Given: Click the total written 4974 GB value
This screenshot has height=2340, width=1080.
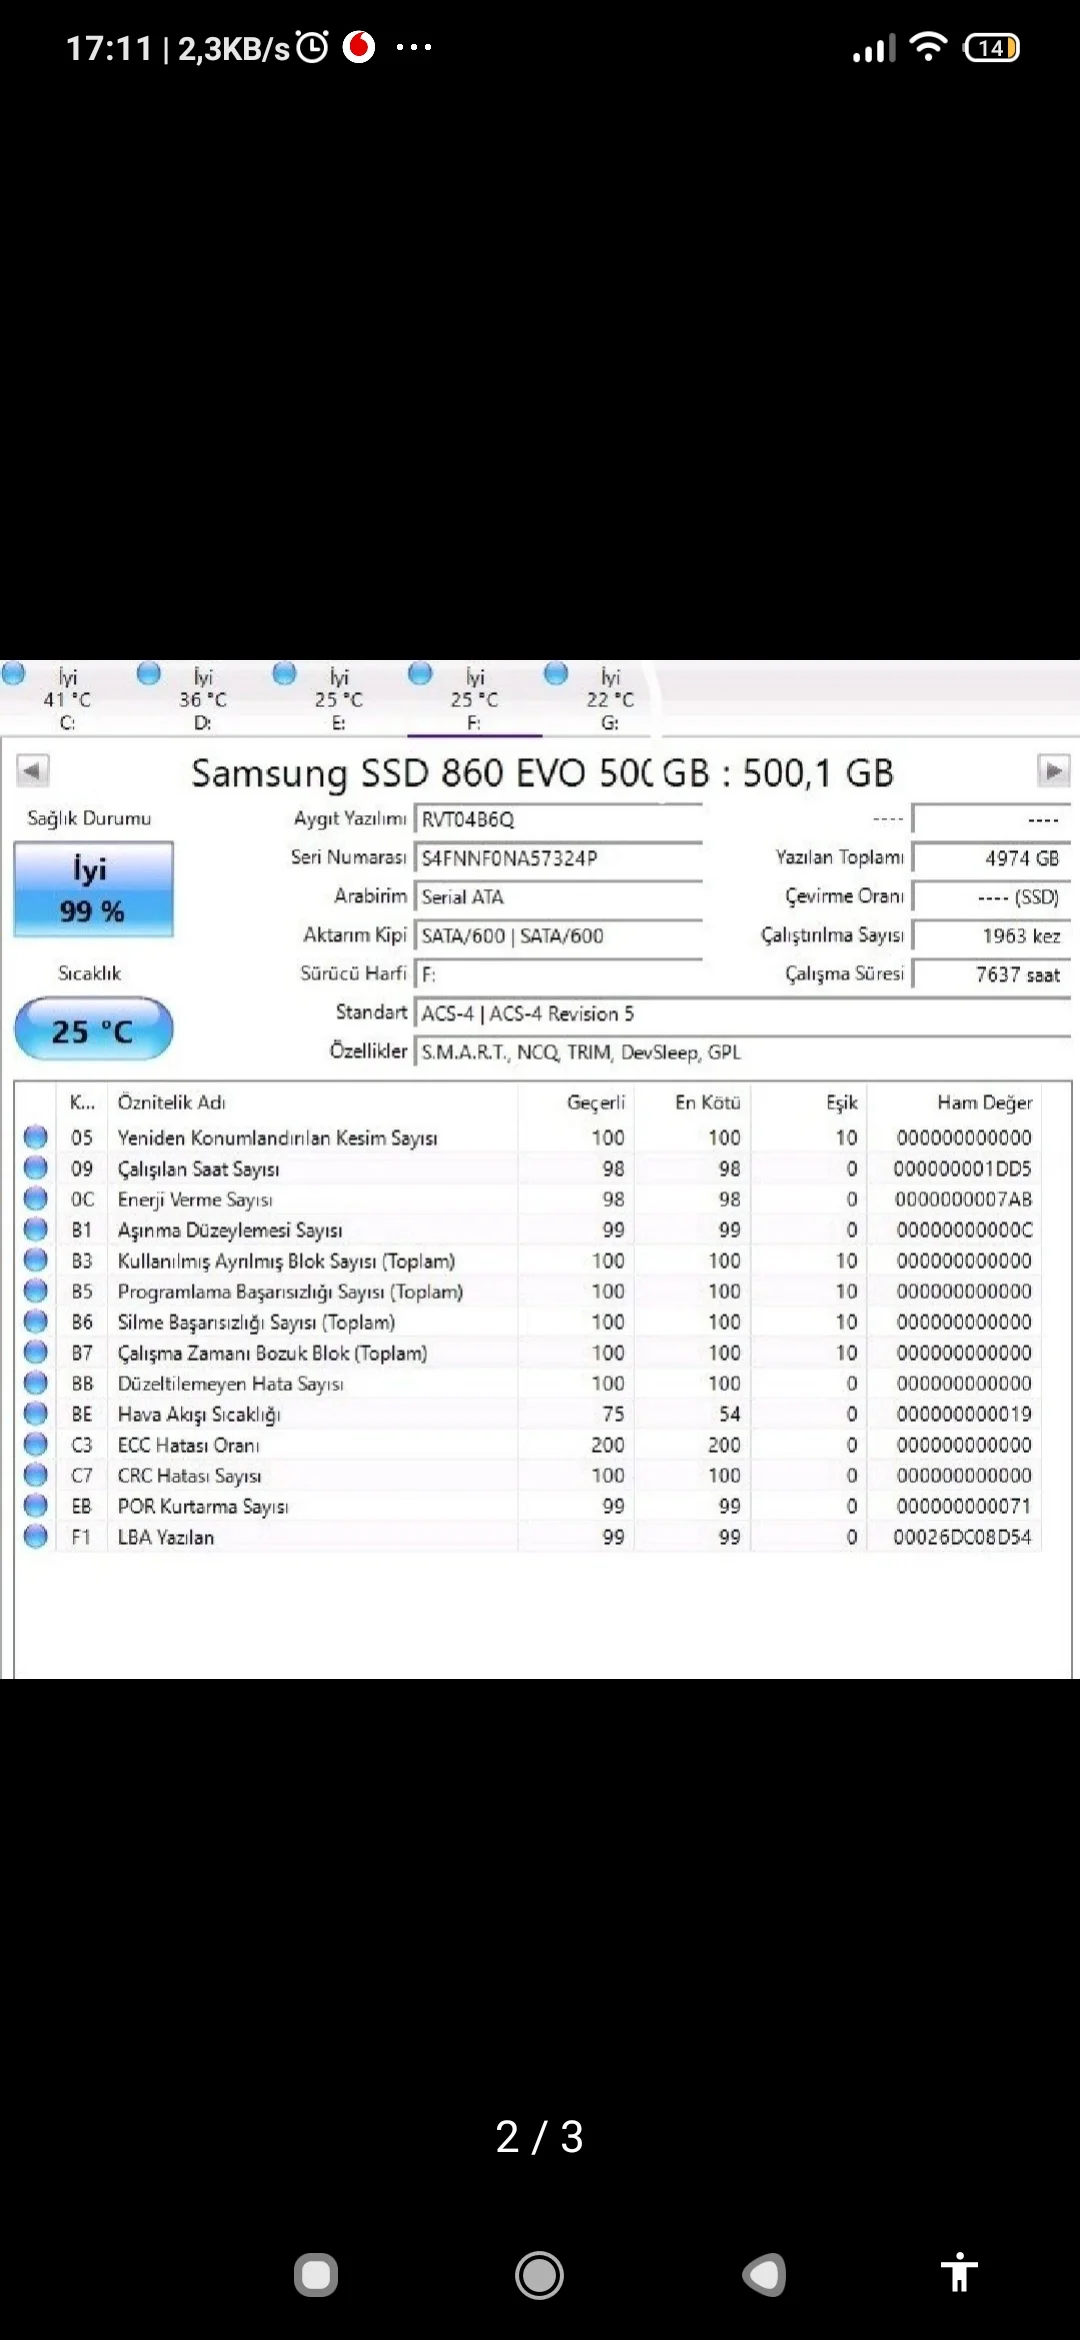Looking at the screenshot, I should click(992, 858).
